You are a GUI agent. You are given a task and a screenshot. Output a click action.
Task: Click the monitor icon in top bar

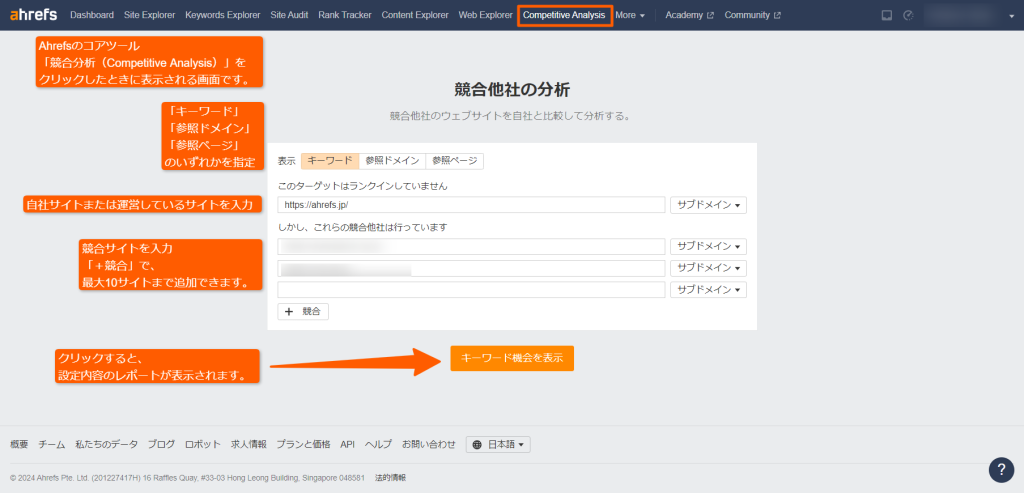887,15
